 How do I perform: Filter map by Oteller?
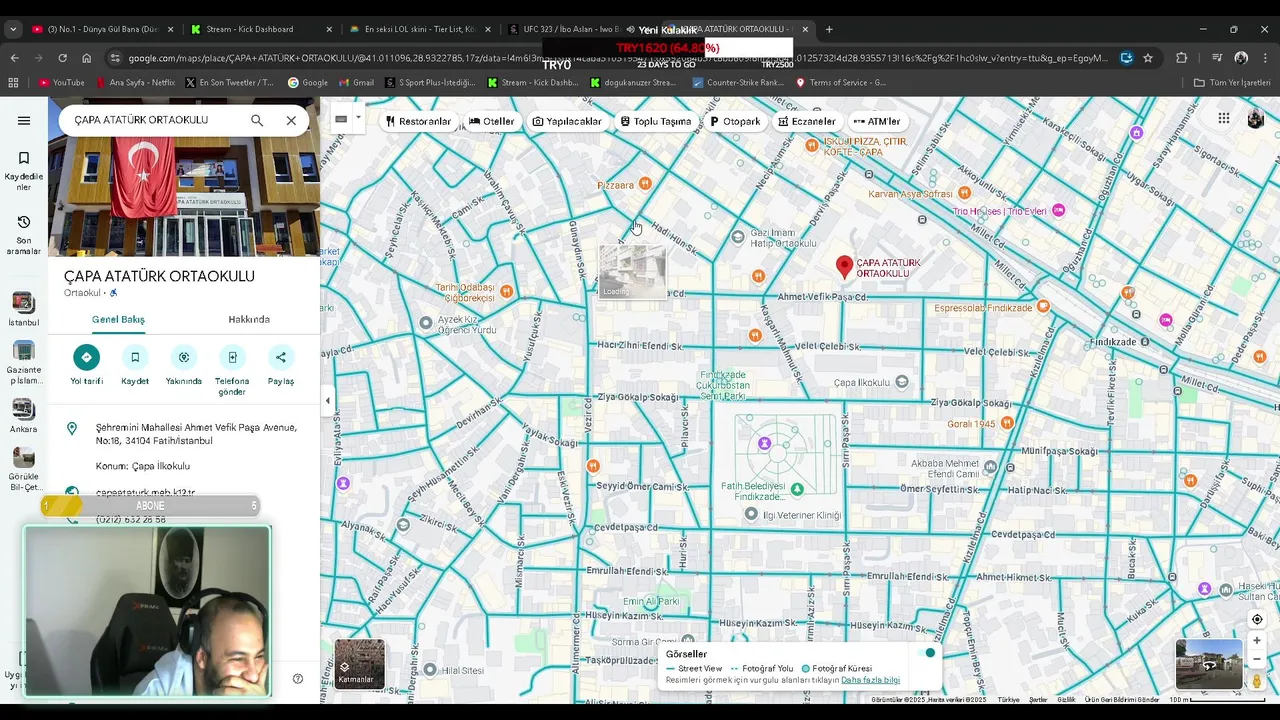(492, 121)
